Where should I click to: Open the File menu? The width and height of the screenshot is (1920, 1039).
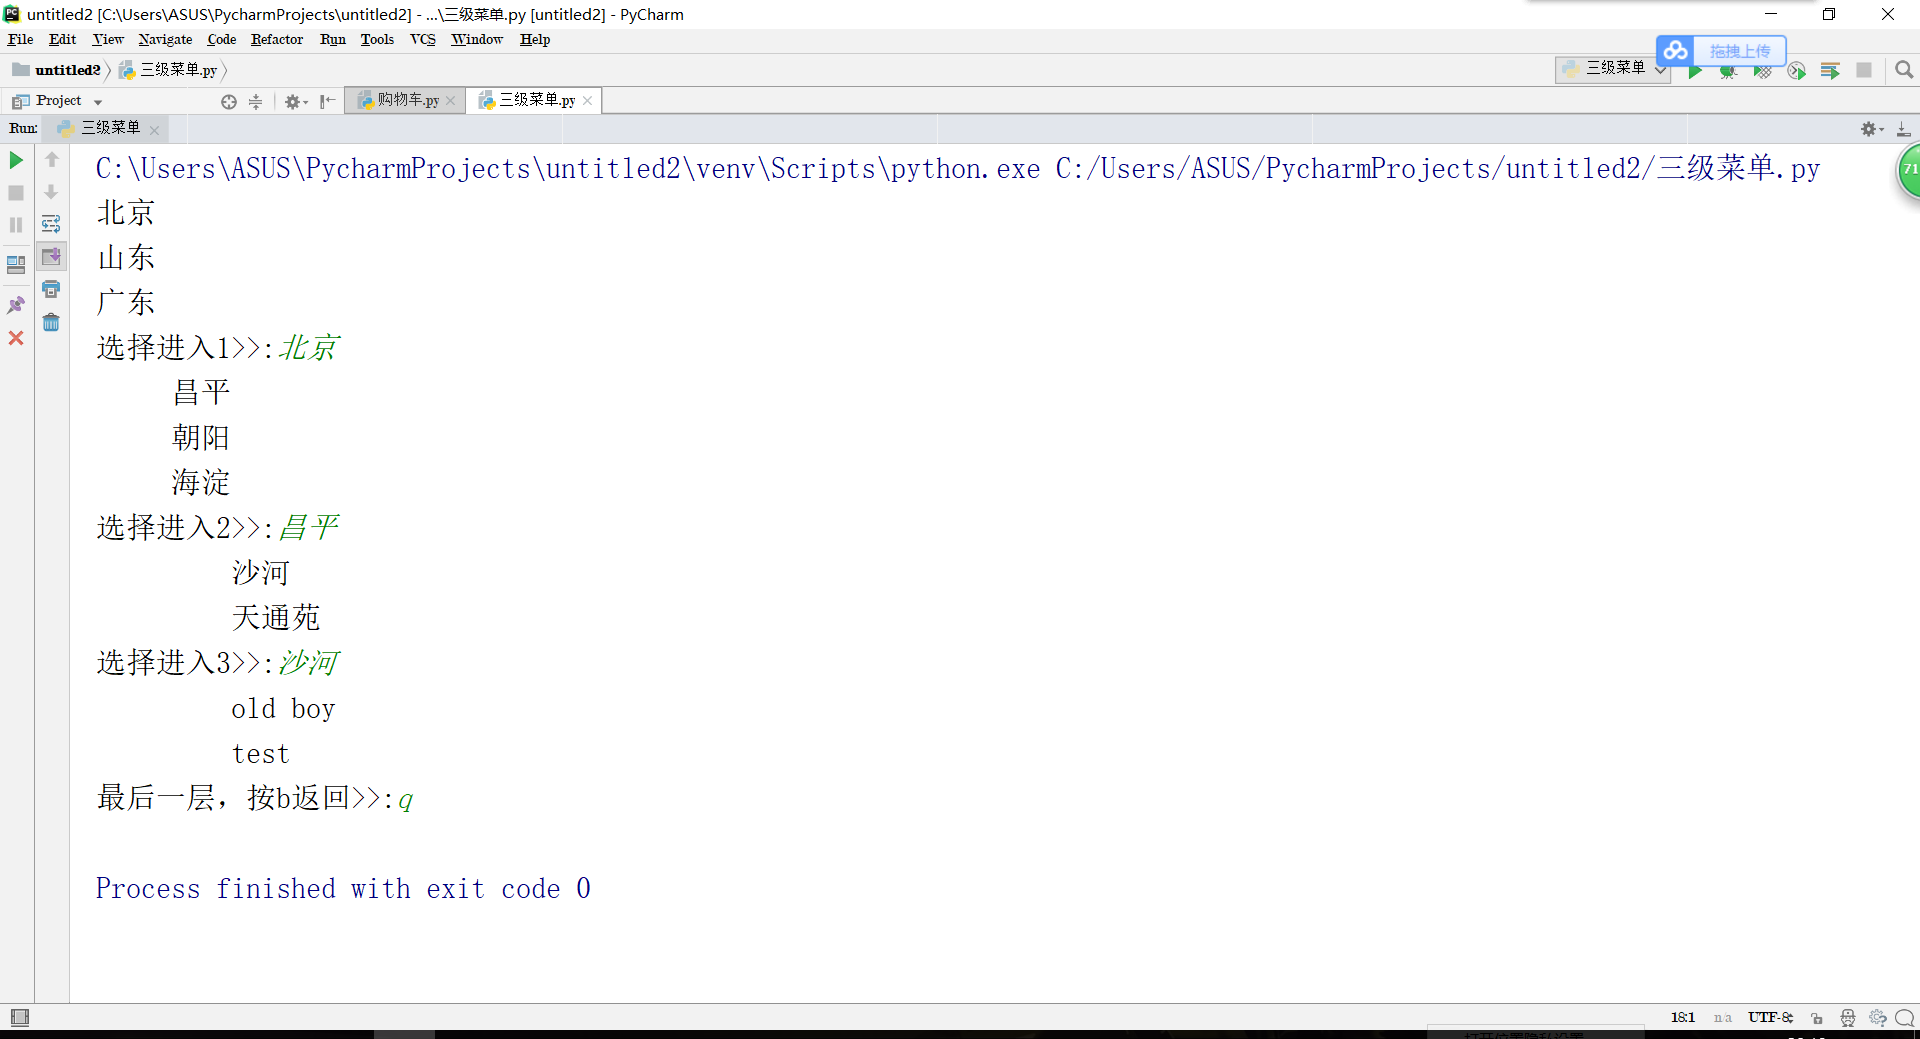click(20, 39)
